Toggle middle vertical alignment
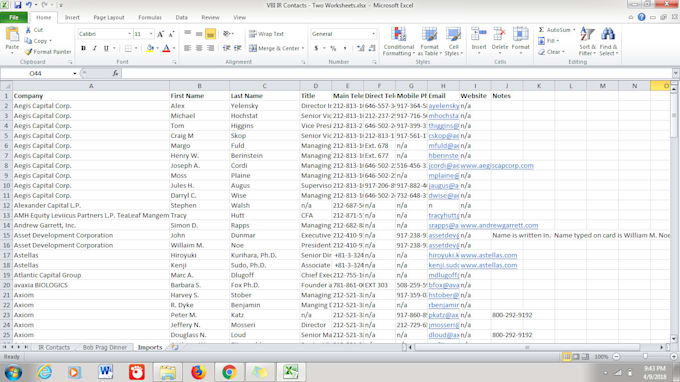Viewport: 680px width, 382px height. pos(199,34)
